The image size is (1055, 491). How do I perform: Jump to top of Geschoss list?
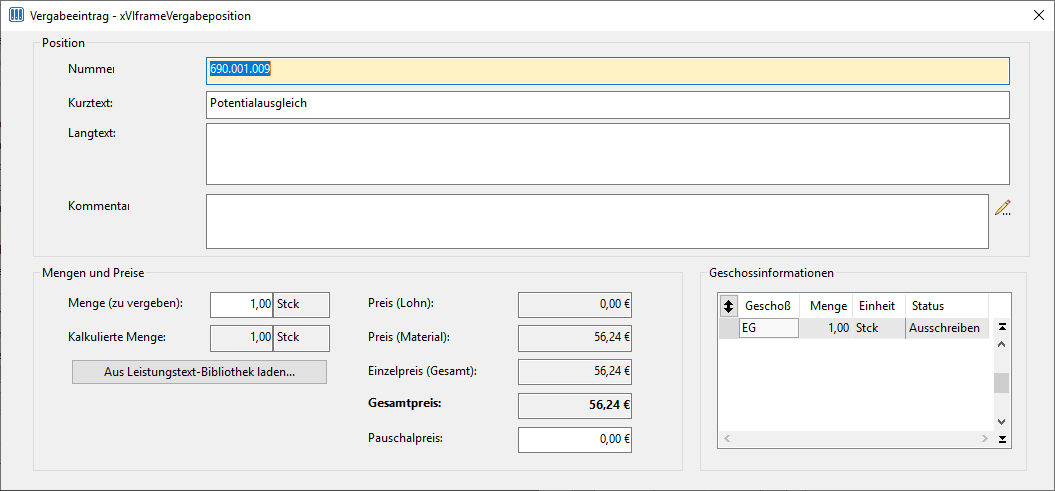[x=1002, y=327]
